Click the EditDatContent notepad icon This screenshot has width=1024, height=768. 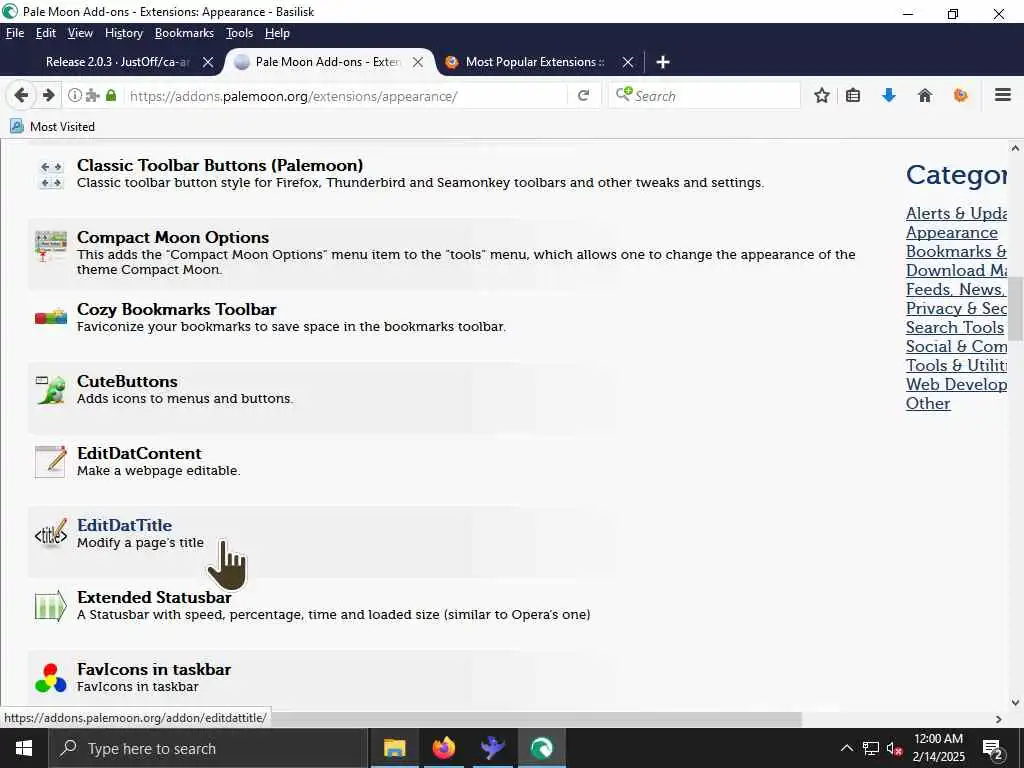tap(51, 462)
